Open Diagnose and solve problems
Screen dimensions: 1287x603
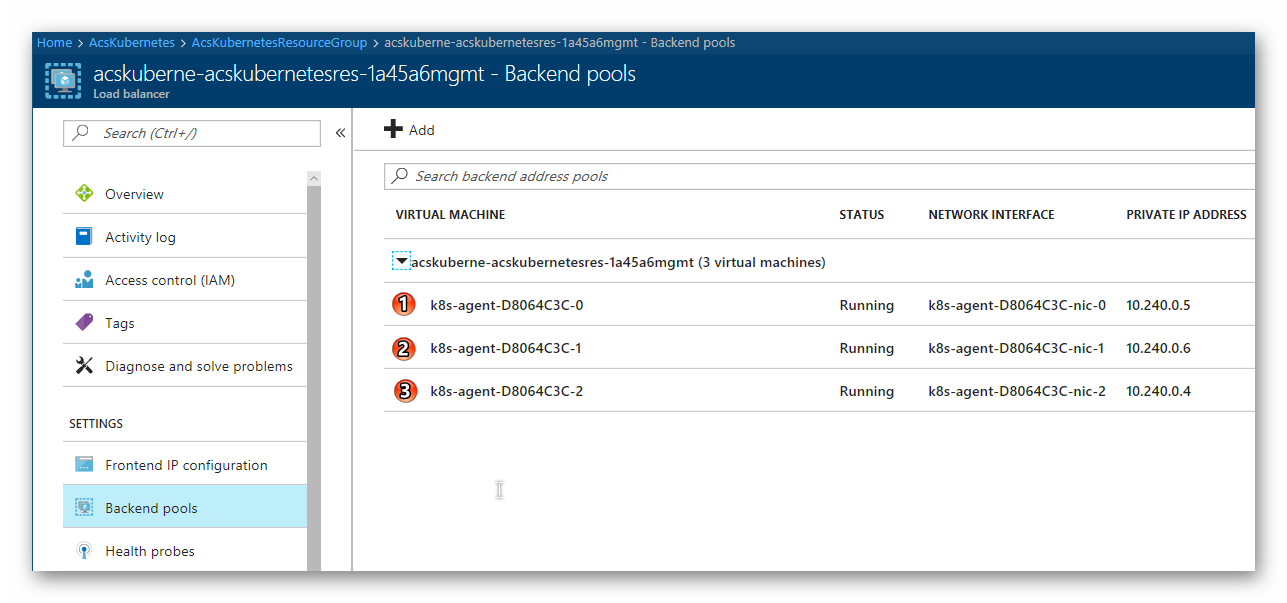point(185,366)
